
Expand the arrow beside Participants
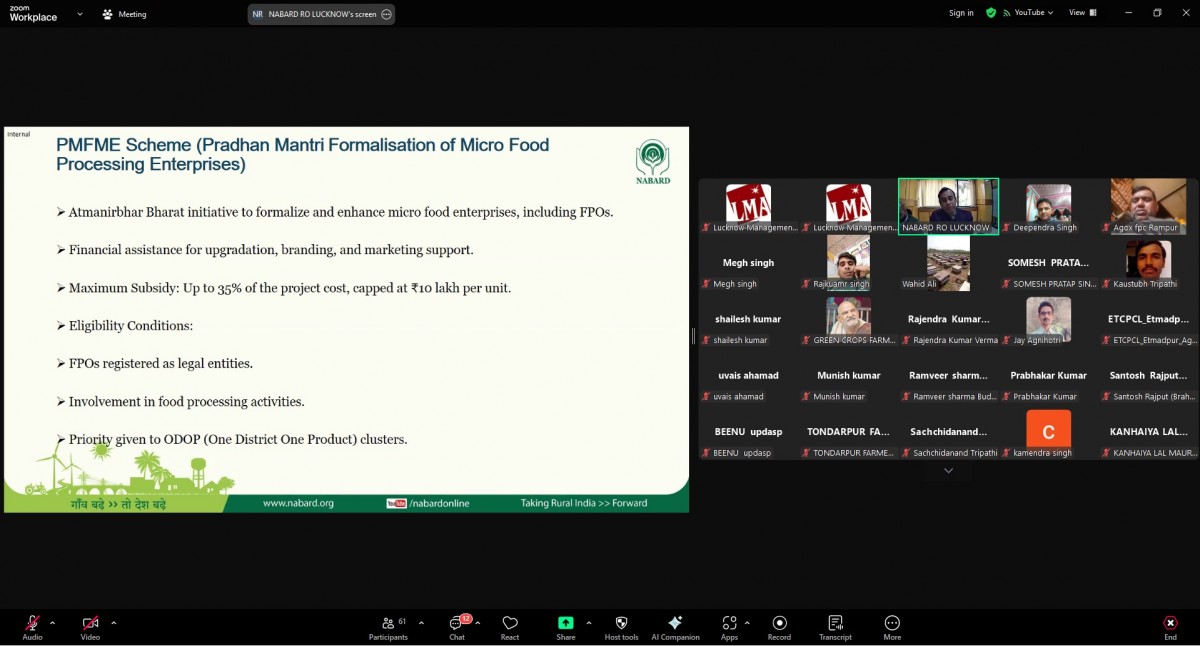pyautogui.click(x=421, y=622)
